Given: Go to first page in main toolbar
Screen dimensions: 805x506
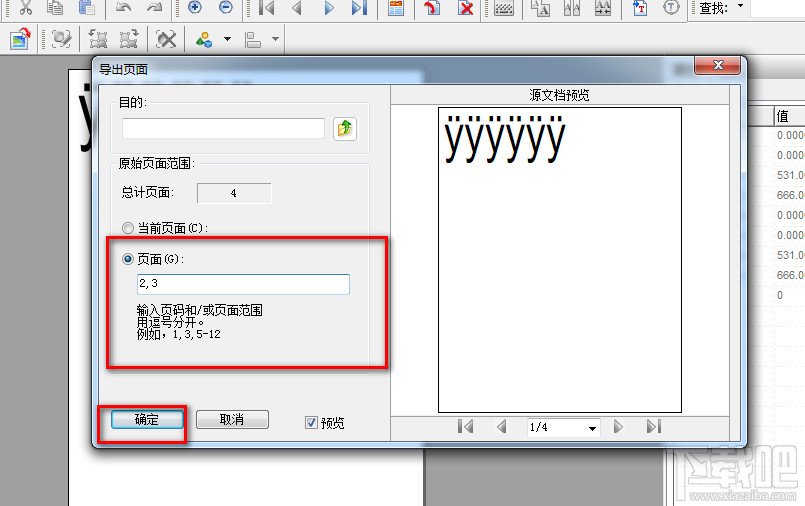Looking at the screenshot, I should pyautogui.click(x=266, y=8).
